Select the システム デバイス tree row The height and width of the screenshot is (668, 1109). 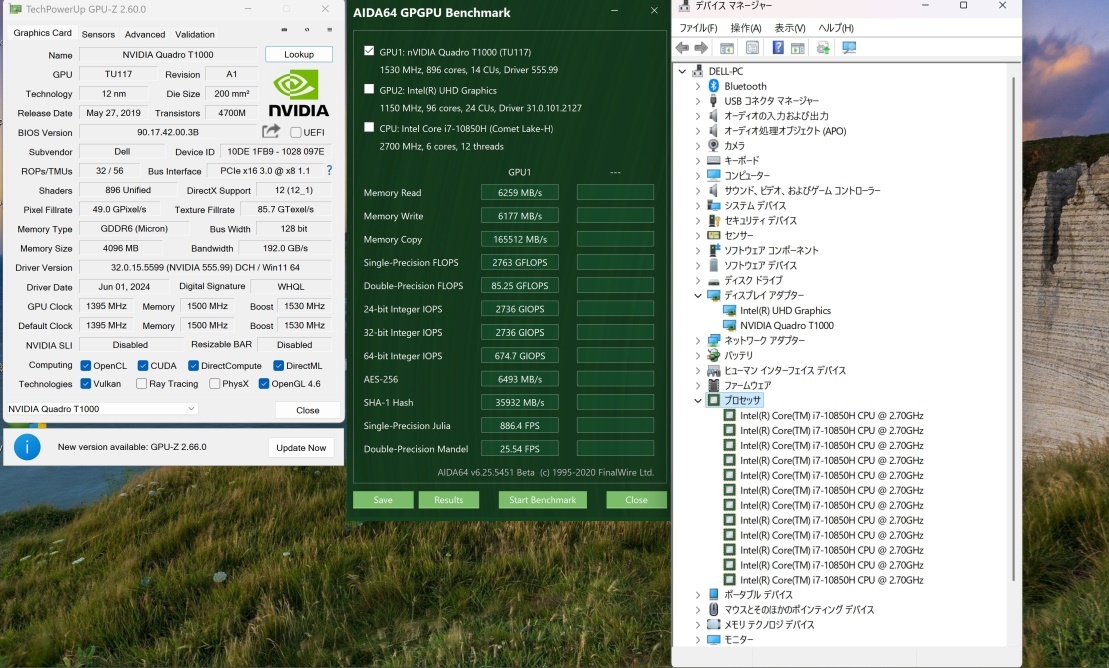pyautogui.click(x=755, y=205)
